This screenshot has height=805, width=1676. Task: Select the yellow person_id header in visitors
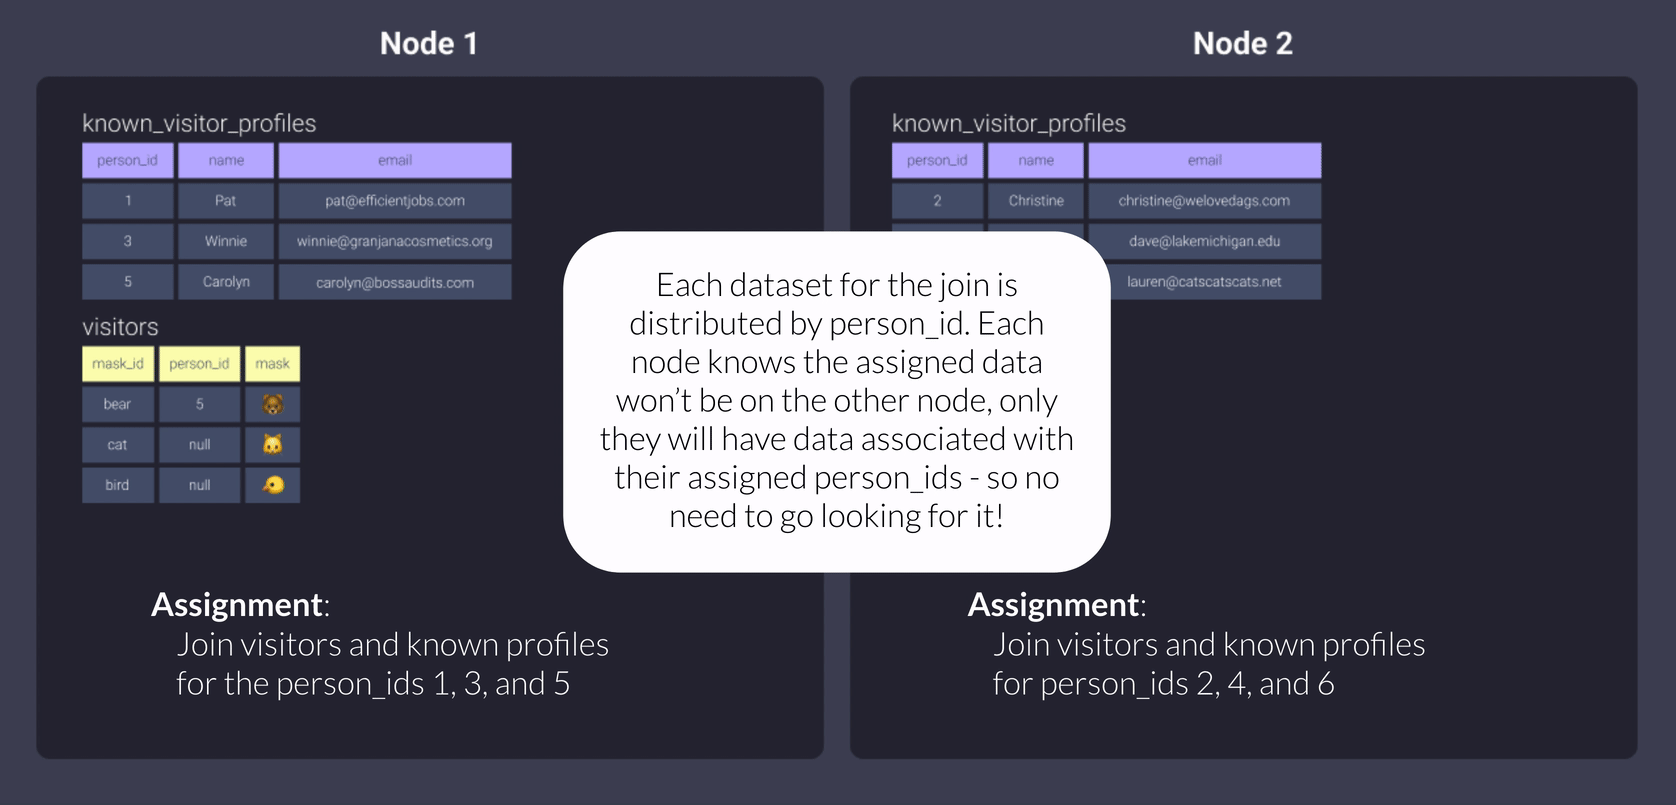[x=199, y=364]
